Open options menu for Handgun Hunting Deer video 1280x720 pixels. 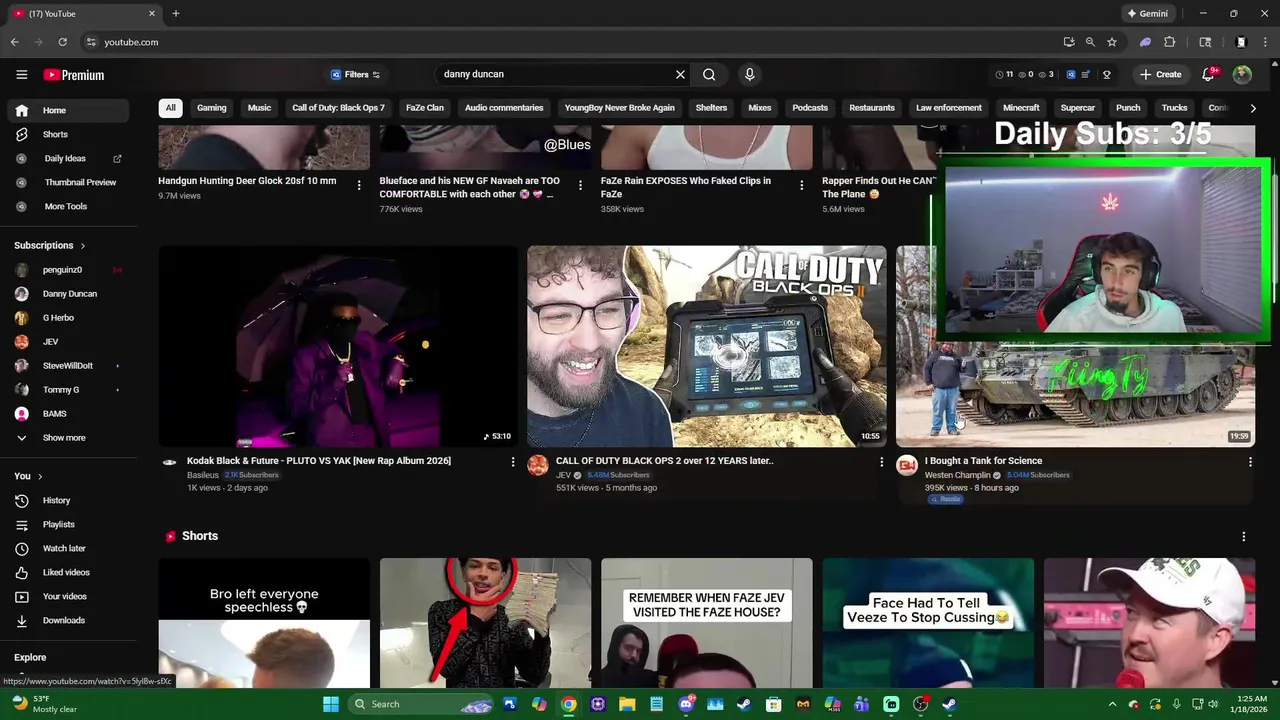tap(359, 185)
